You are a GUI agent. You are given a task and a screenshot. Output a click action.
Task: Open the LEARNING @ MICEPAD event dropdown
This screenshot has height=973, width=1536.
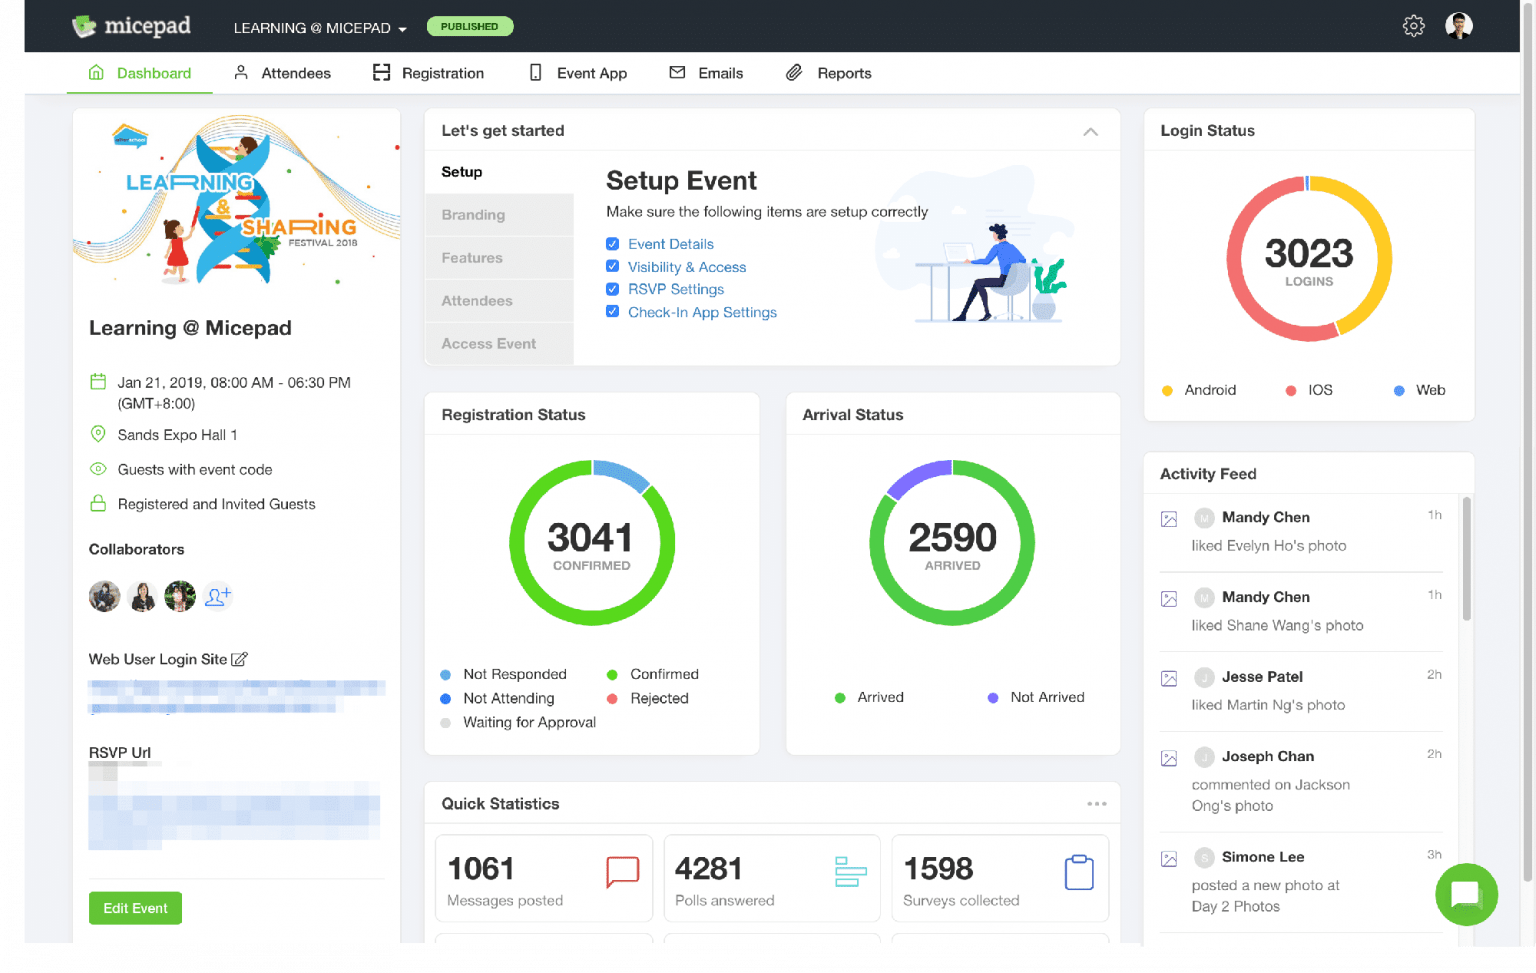coord(319,27)
